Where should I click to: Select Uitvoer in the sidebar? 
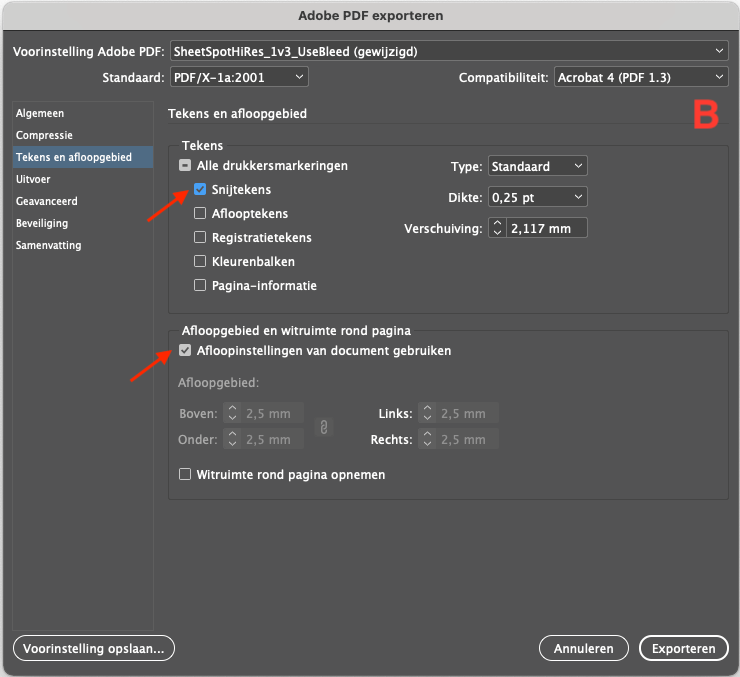coord(33,179)
